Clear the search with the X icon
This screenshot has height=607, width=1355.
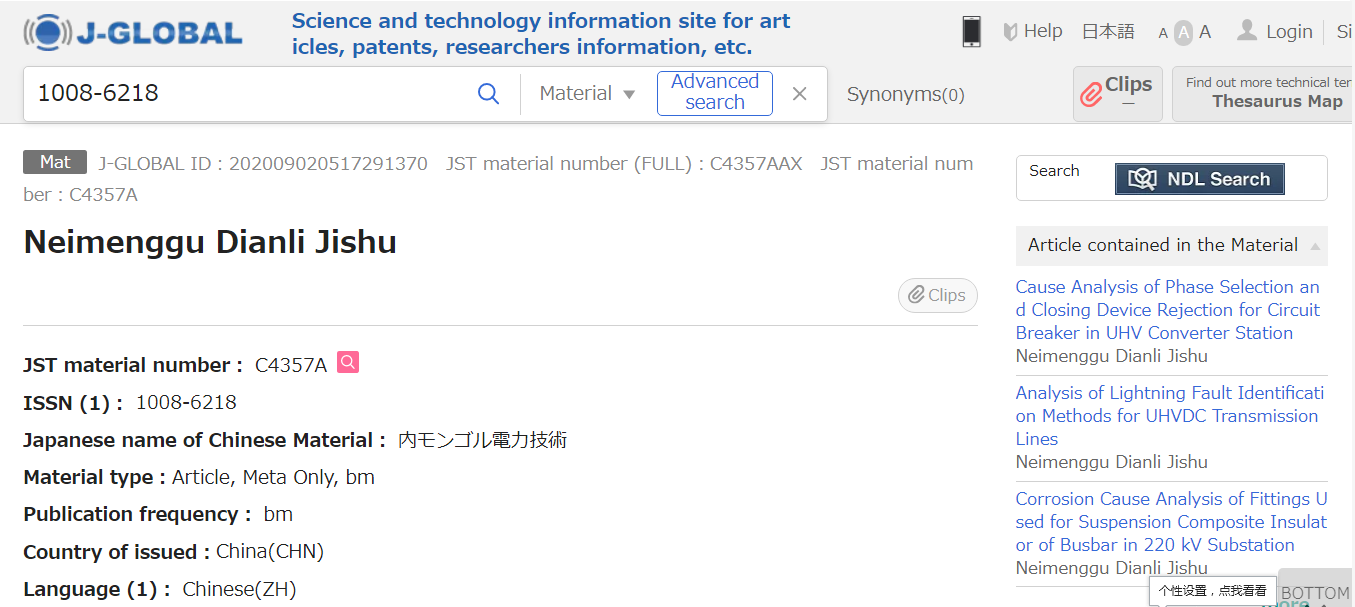pyautogui.click(x=799, y=94)
